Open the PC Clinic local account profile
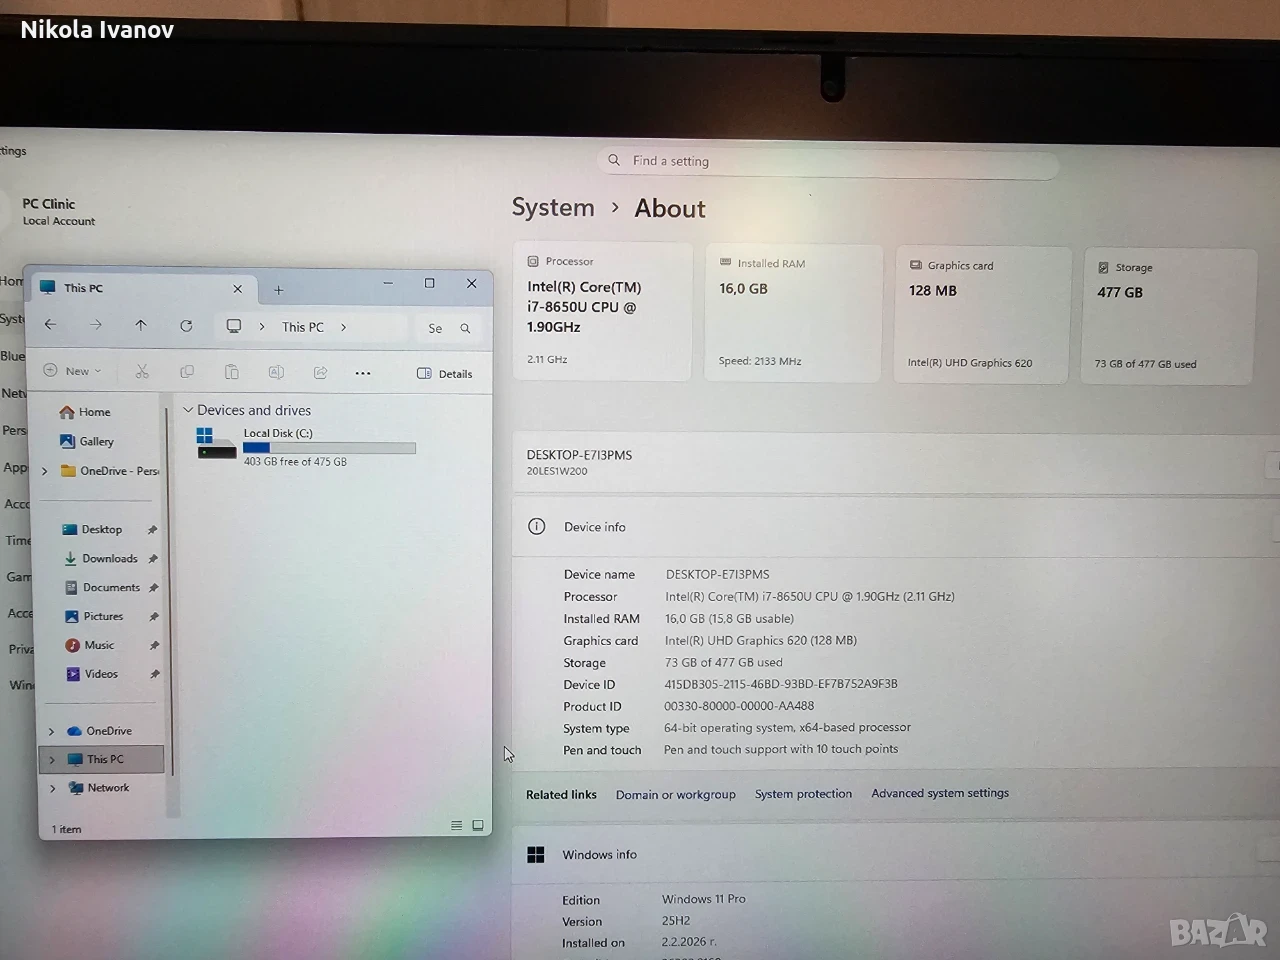The height and width of the screenshot is (960, 1280). point(58,211)
